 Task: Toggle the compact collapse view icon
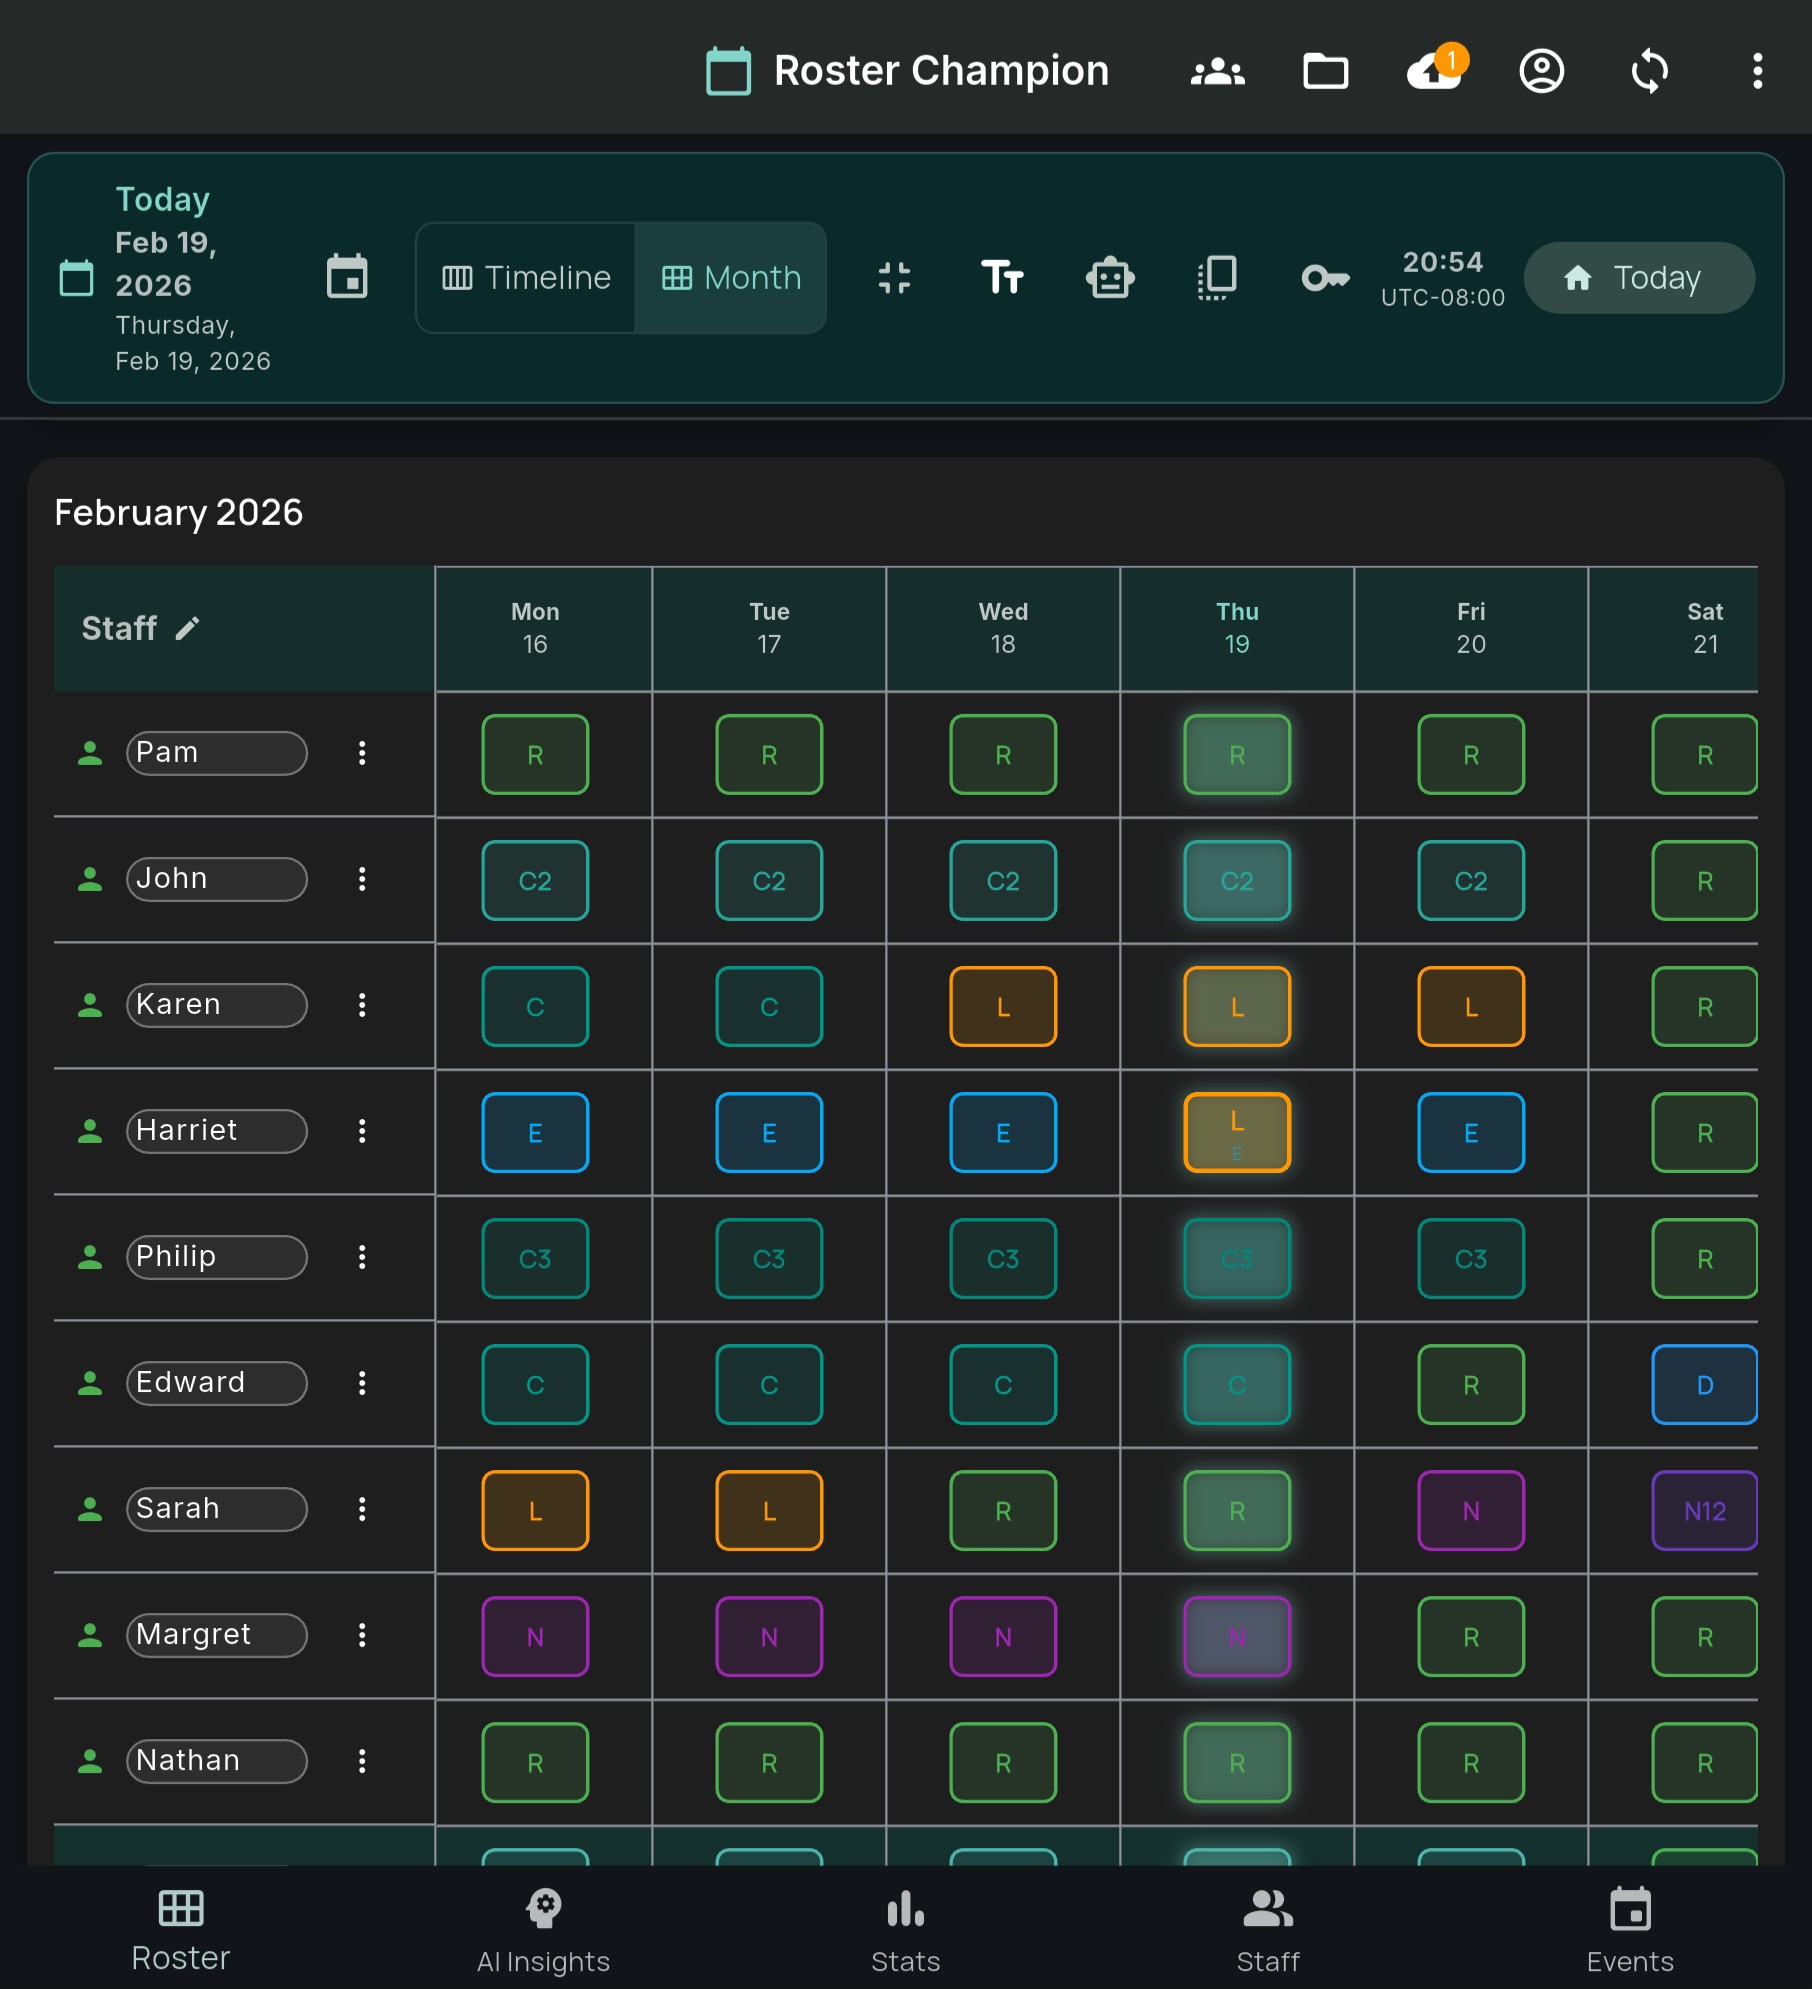pos(894,277)
